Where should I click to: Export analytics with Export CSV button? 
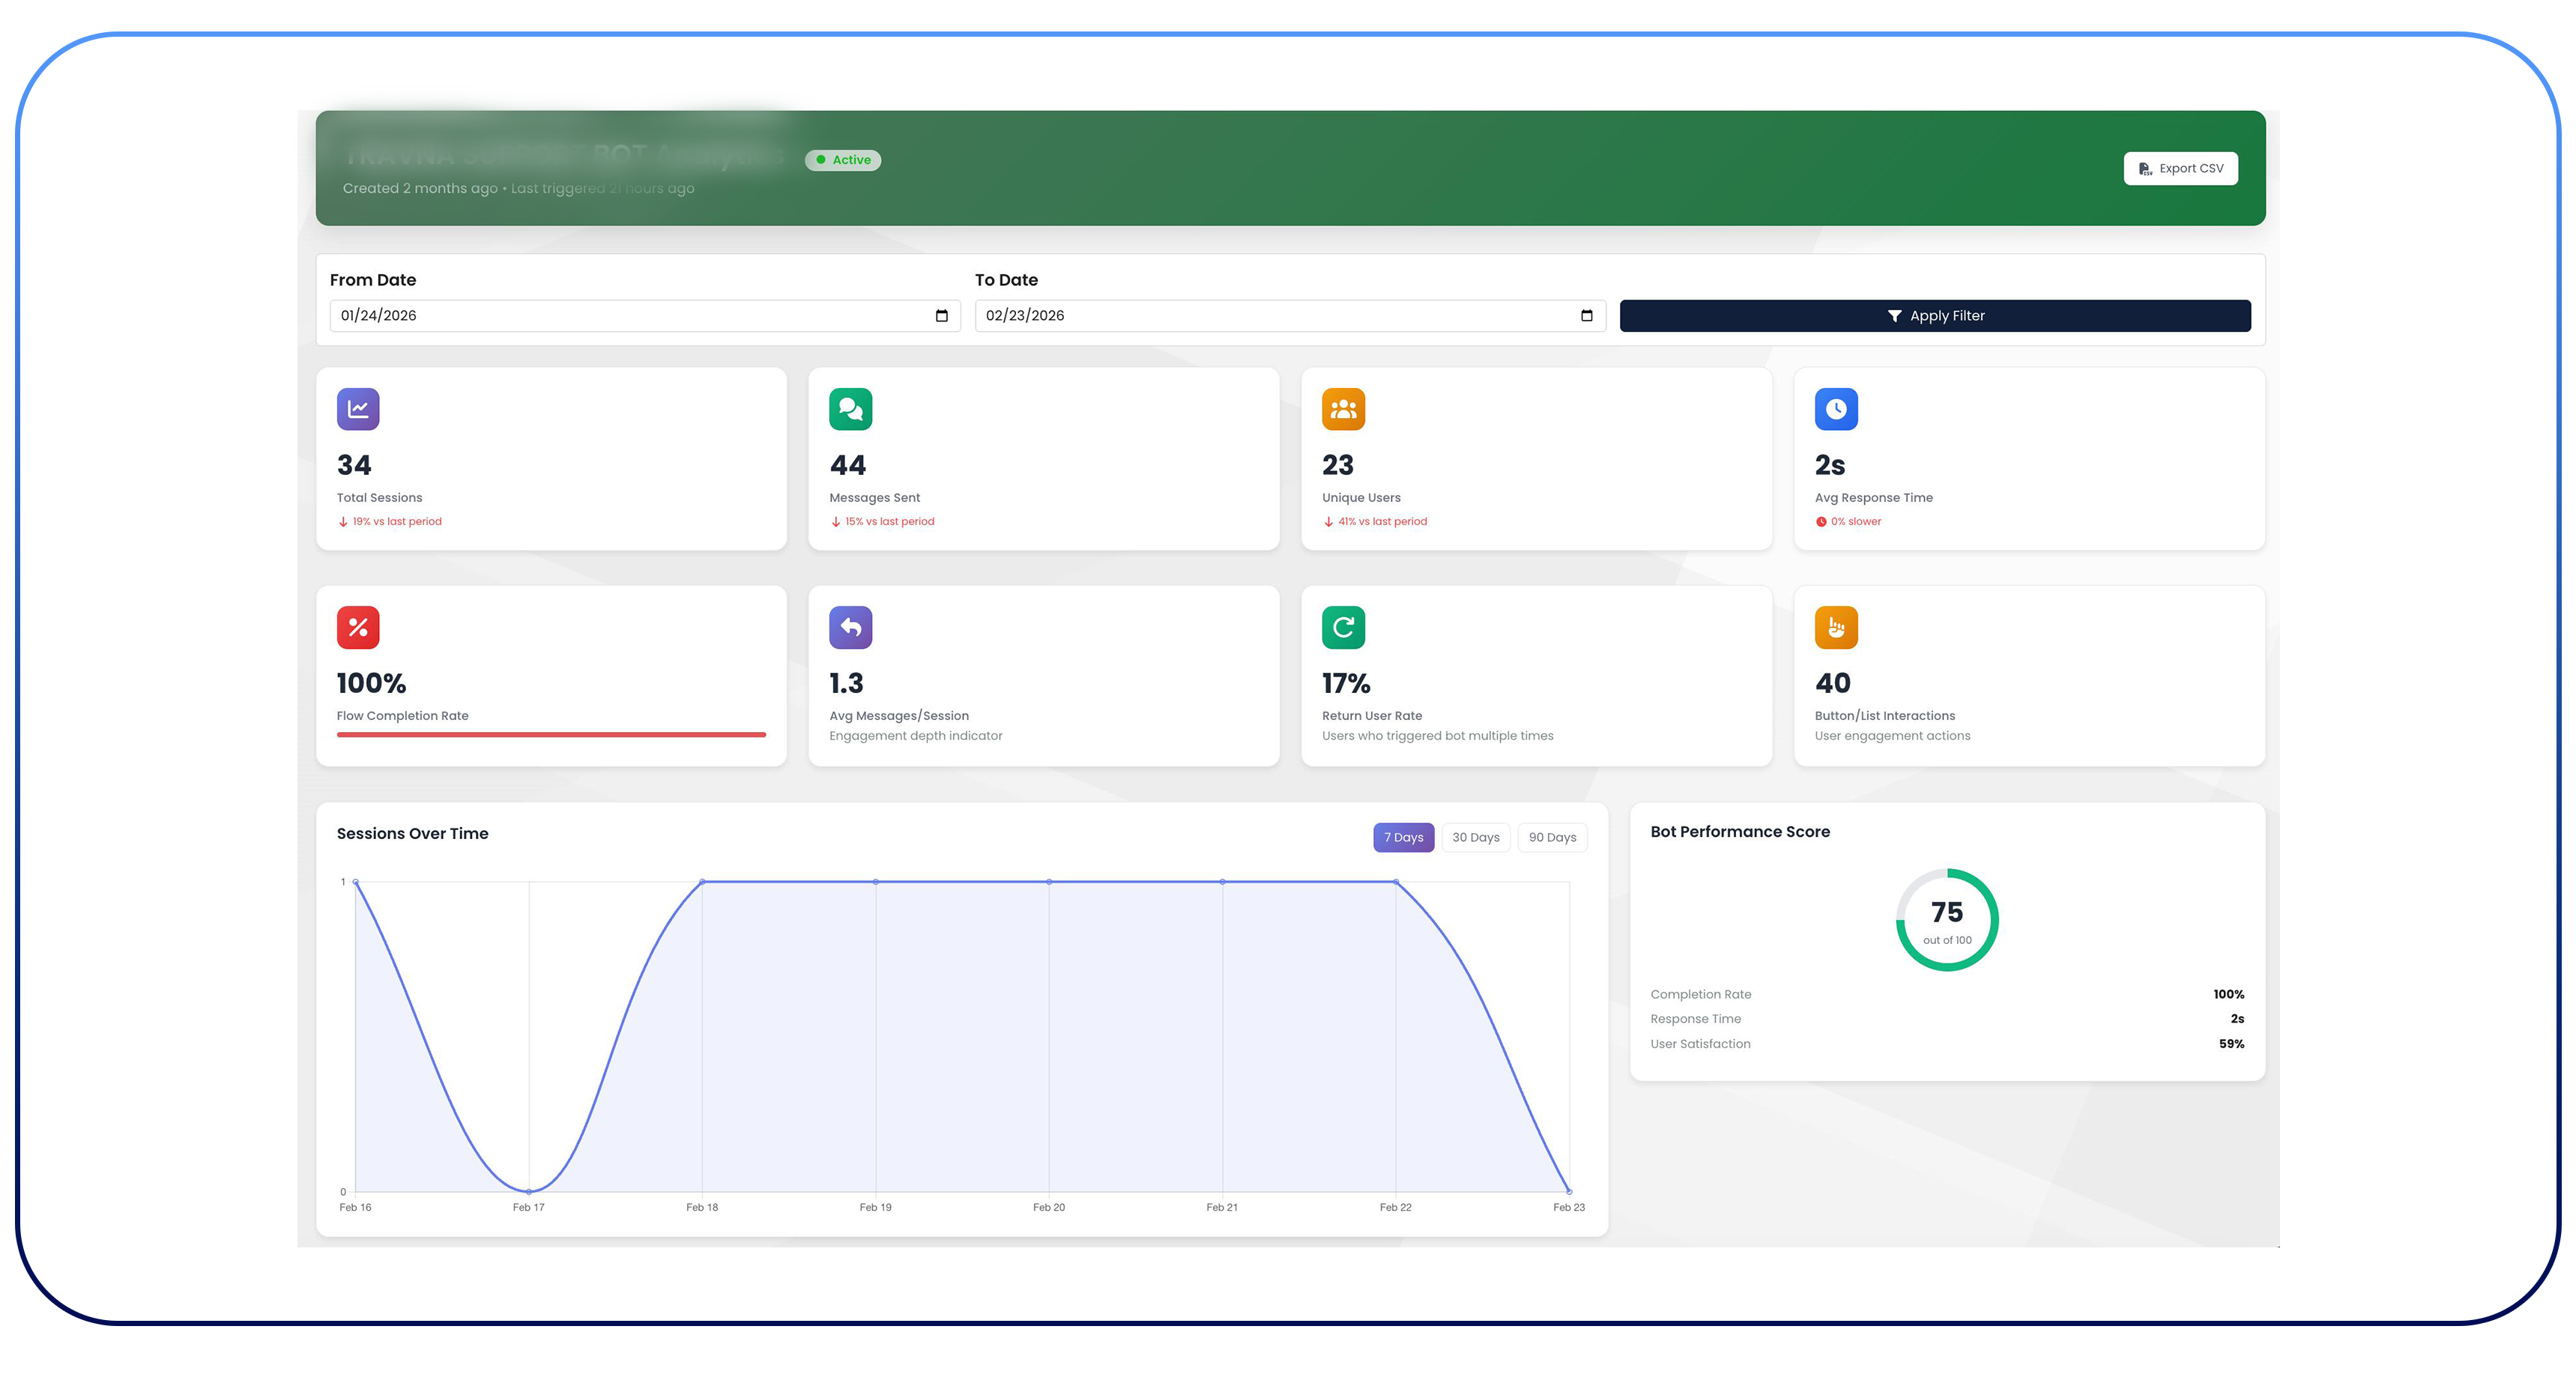2180,168
